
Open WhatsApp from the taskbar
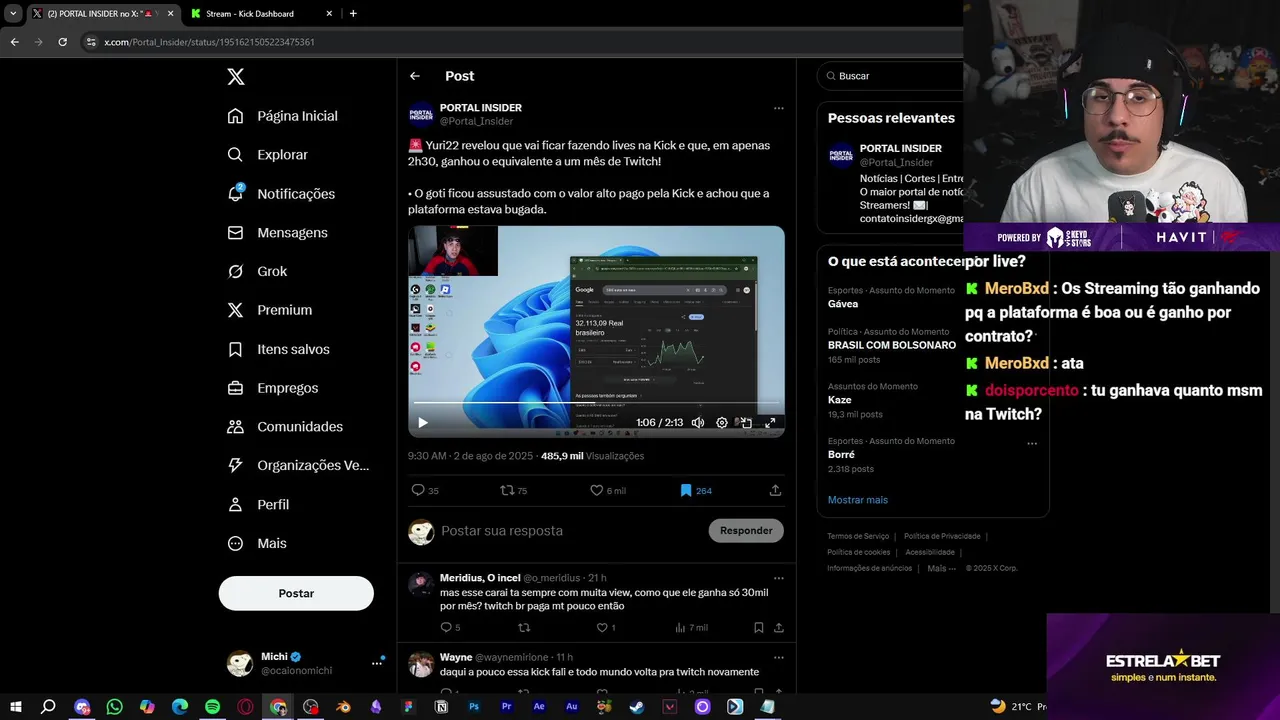[114, 706]
